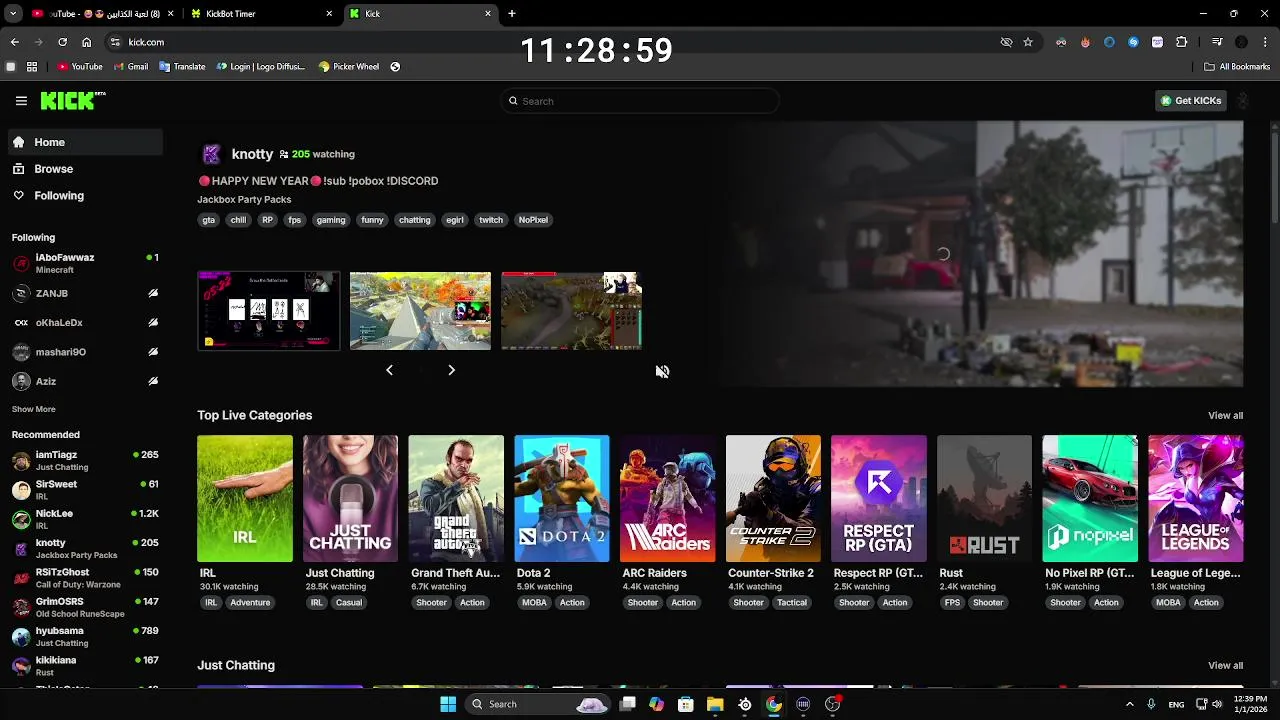Open View all for the Just Chatting section
Viewport: 1280px width, 720px height.
[1225, 666]
